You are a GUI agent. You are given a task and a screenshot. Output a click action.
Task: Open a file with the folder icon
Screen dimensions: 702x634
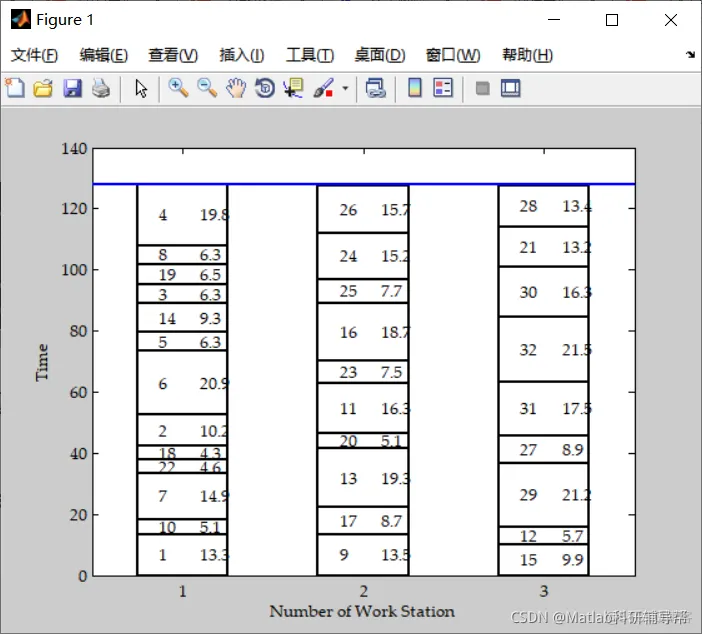pyautogui.click(x=43, y=88)
